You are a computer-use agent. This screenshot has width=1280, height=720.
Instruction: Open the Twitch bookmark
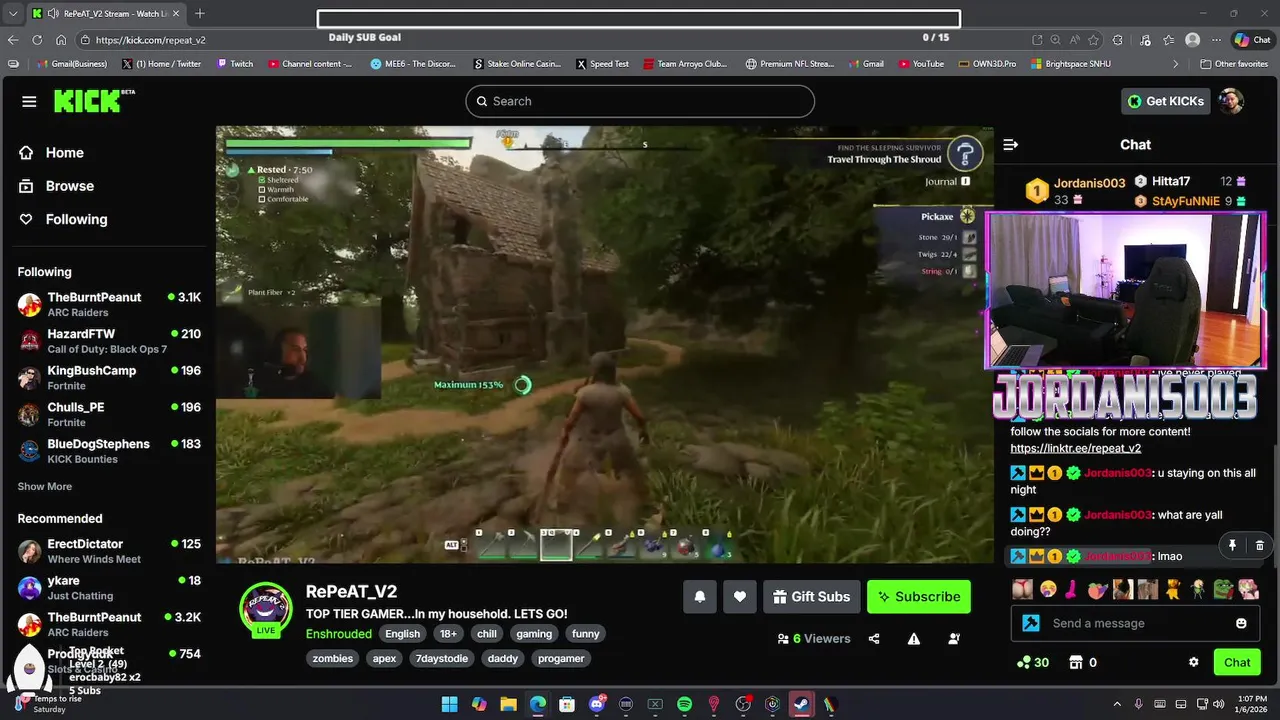[x=235, y=64]
